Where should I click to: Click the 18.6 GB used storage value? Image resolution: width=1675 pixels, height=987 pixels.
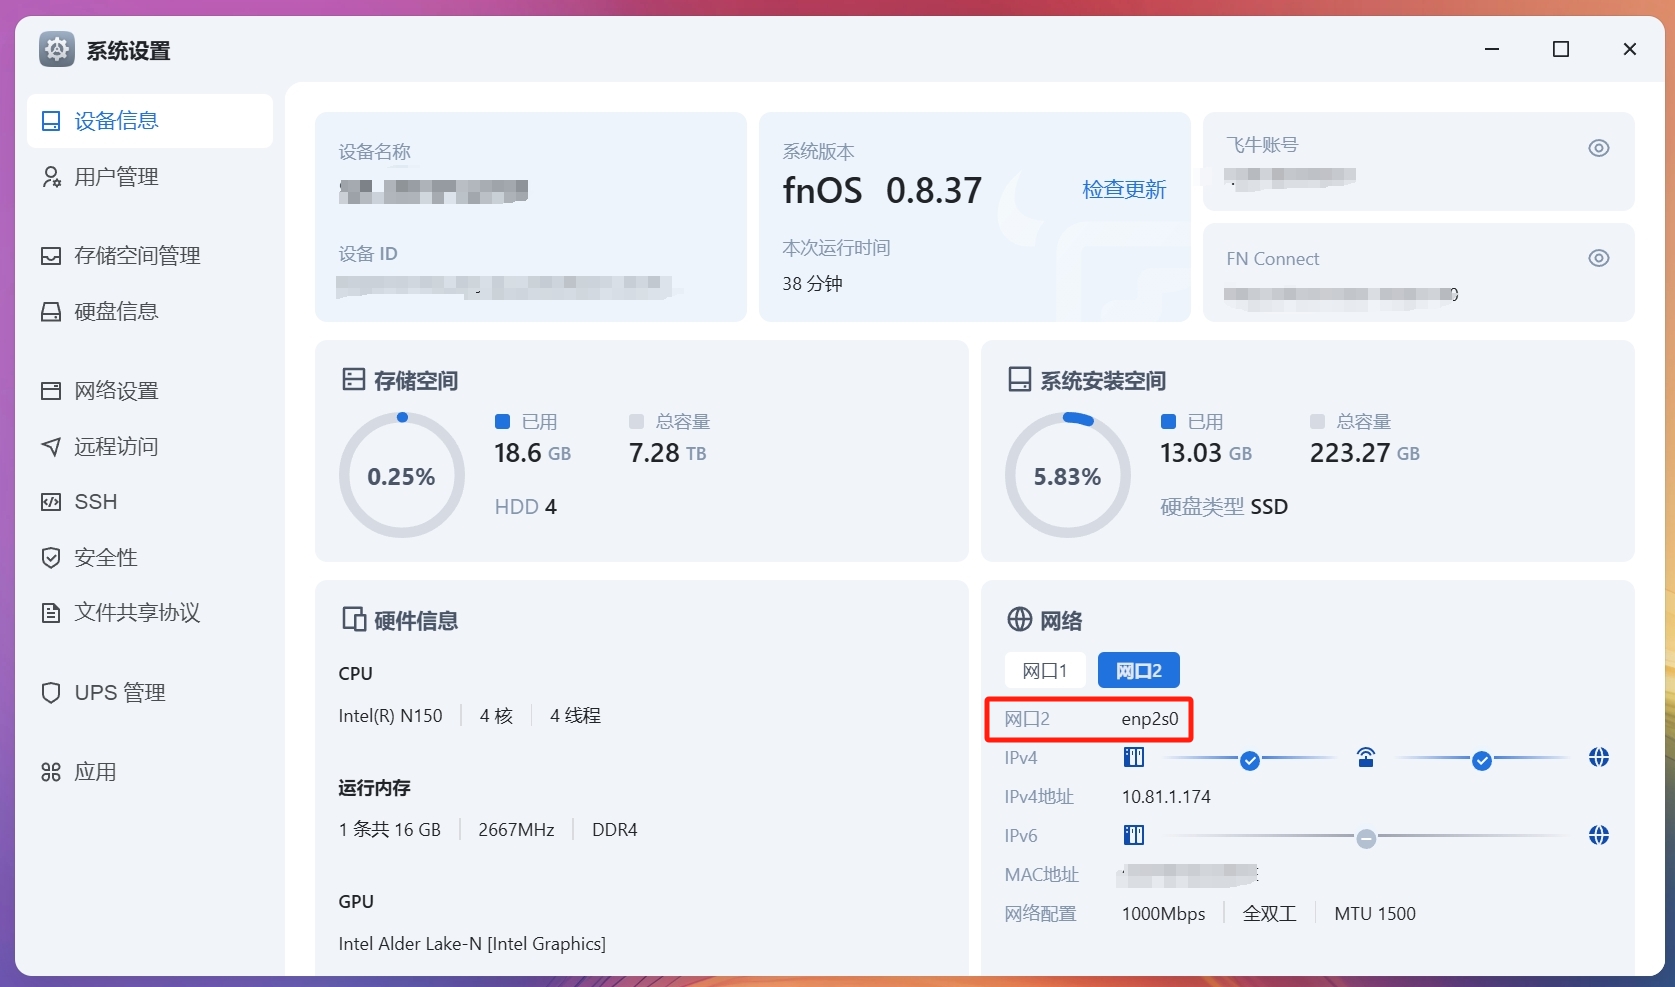tap(533, 453)
